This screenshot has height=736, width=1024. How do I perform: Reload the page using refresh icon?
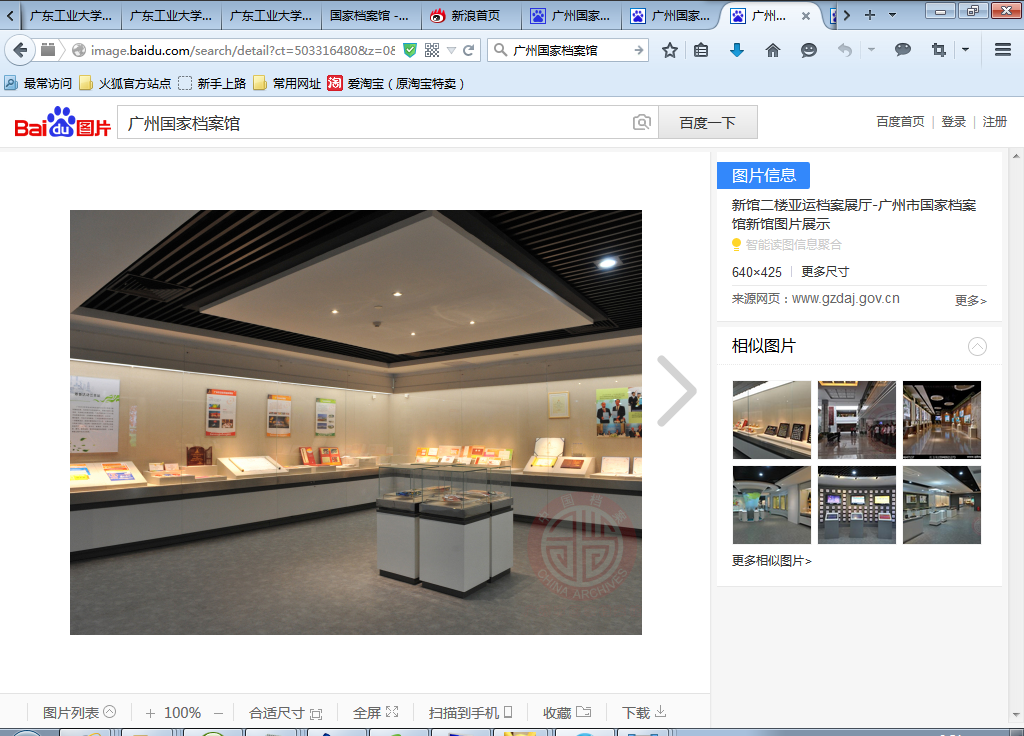click(468, 50)
